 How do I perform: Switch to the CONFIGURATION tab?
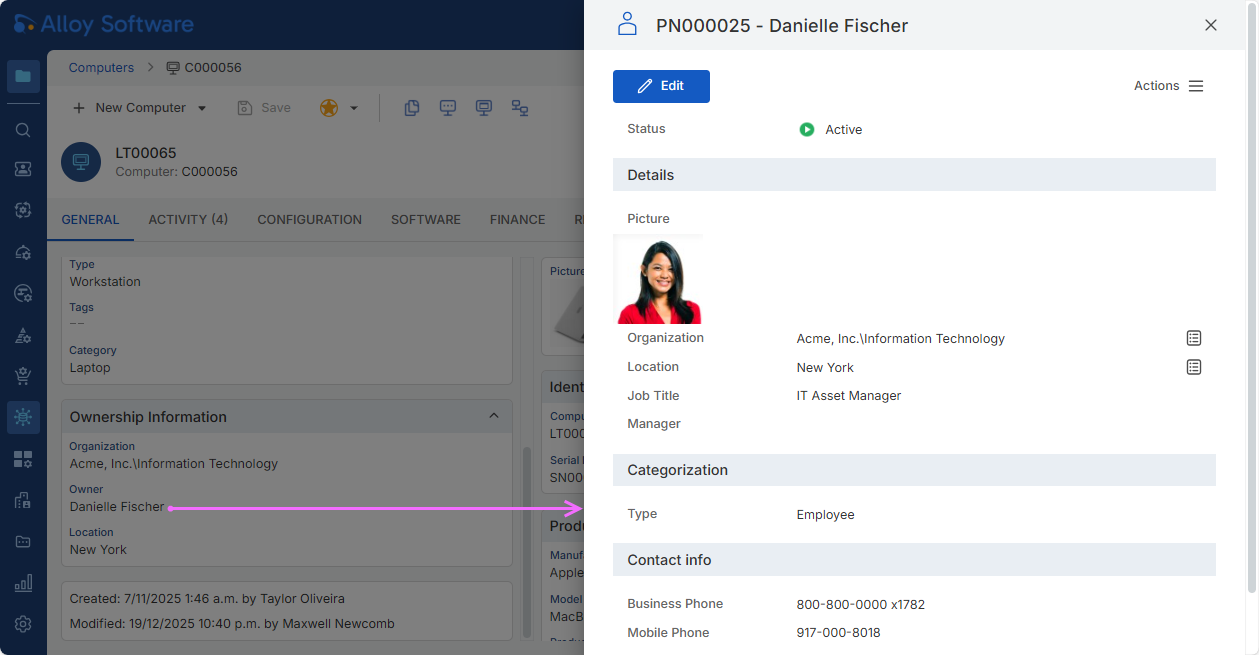(x=309, y=220)
